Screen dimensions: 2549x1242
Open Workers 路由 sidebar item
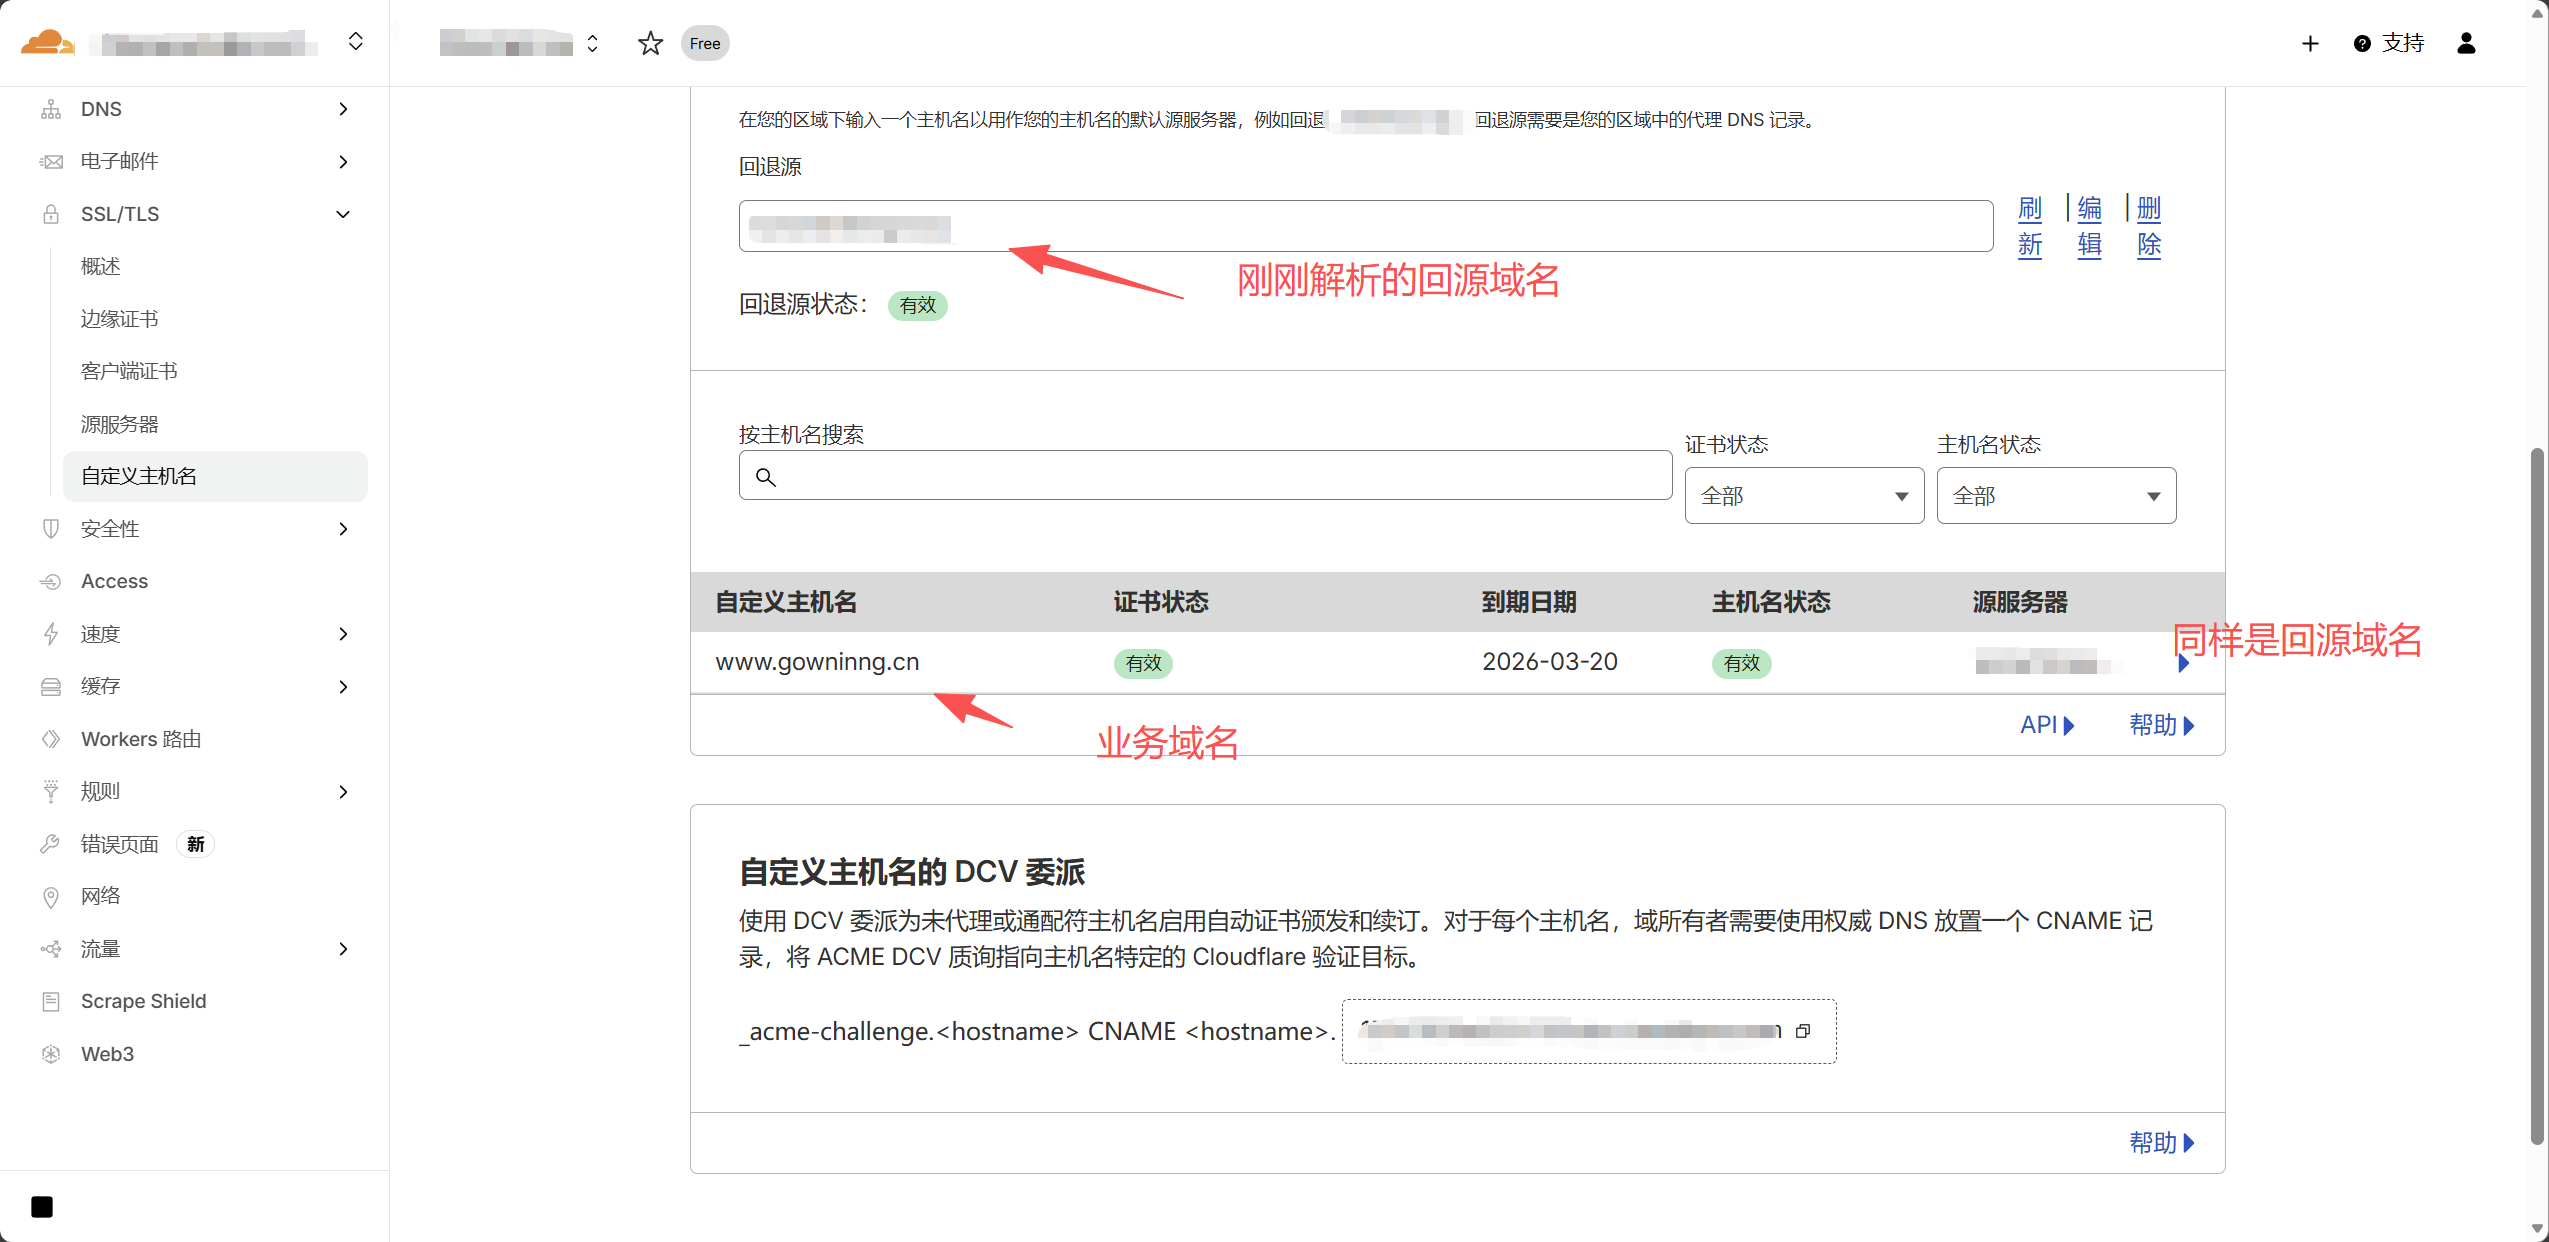point(141,739)
